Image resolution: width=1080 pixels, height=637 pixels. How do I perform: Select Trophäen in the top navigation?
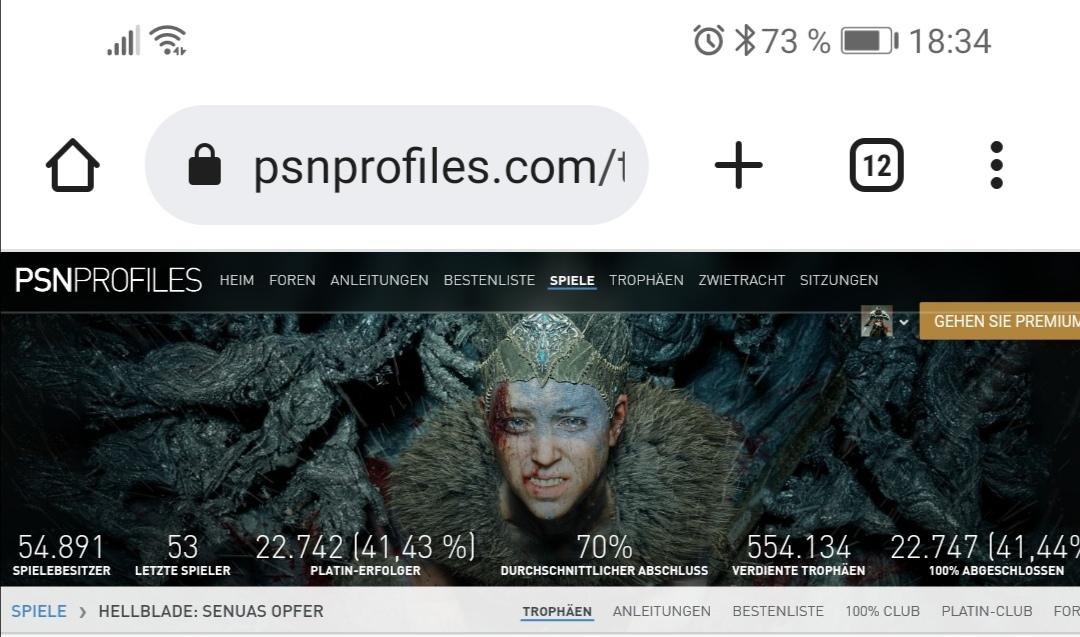646,280
